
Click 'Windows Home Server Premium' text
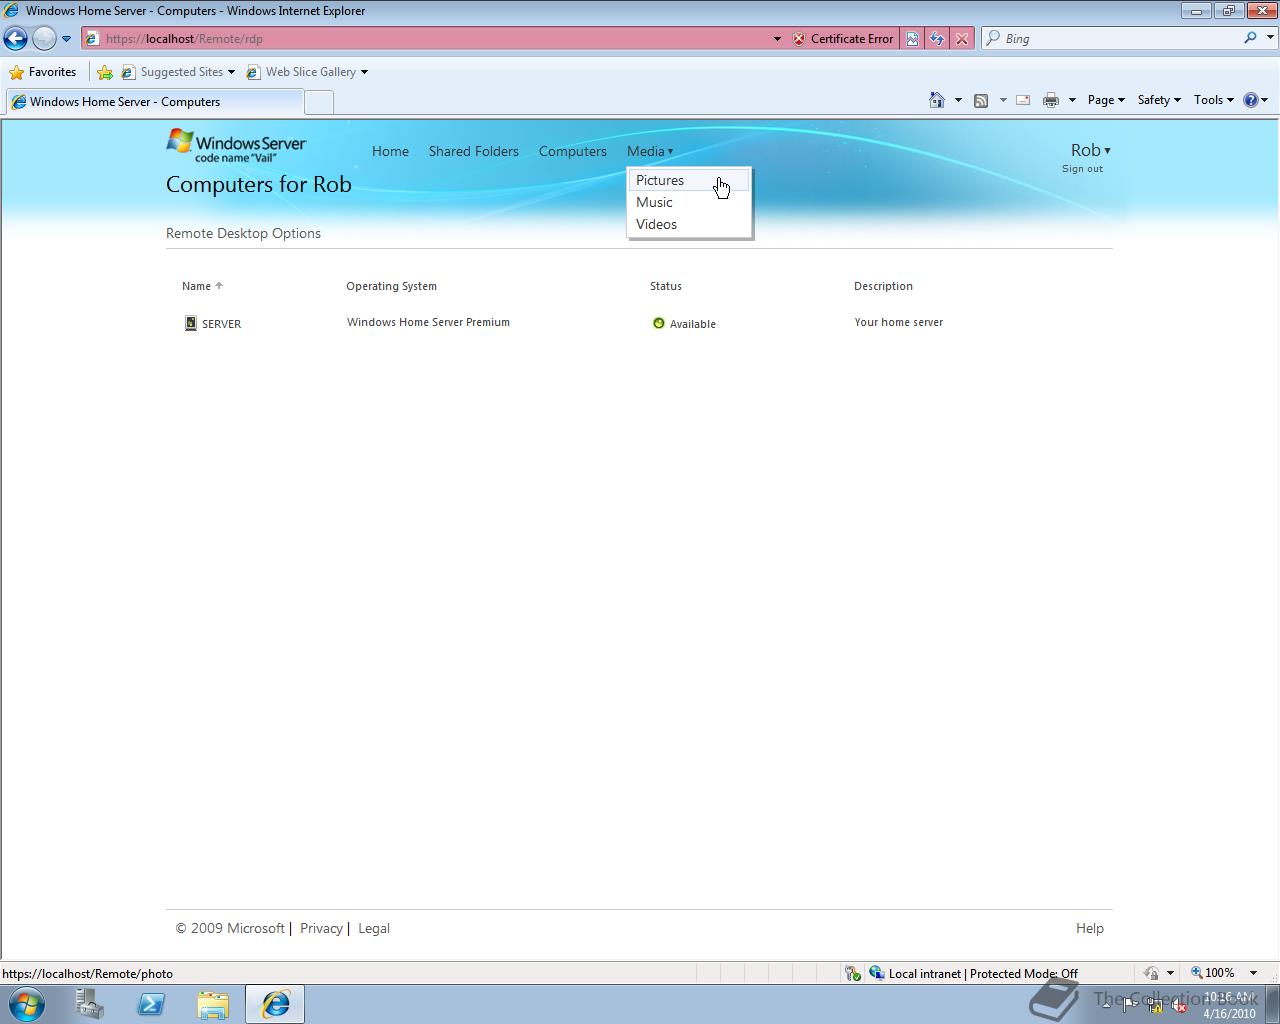click(428, 322)
